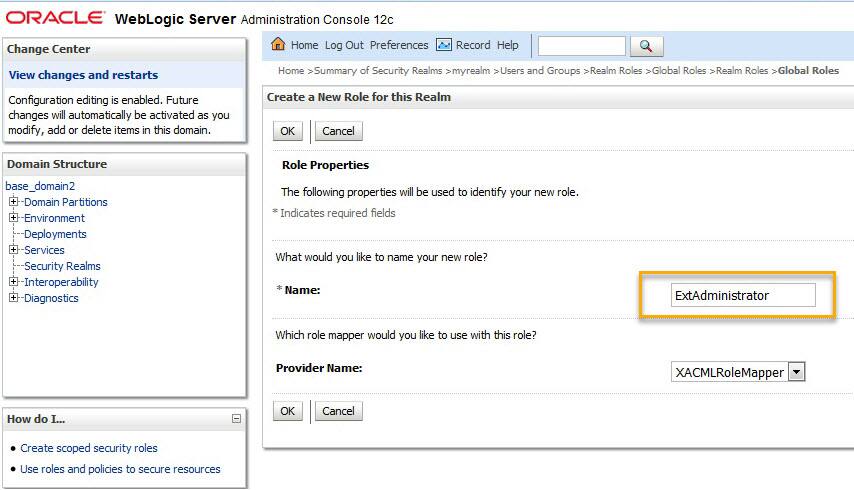Open Create scoped security roles help link
Viewport: 854px width, 490px height.
click(89, 448)
